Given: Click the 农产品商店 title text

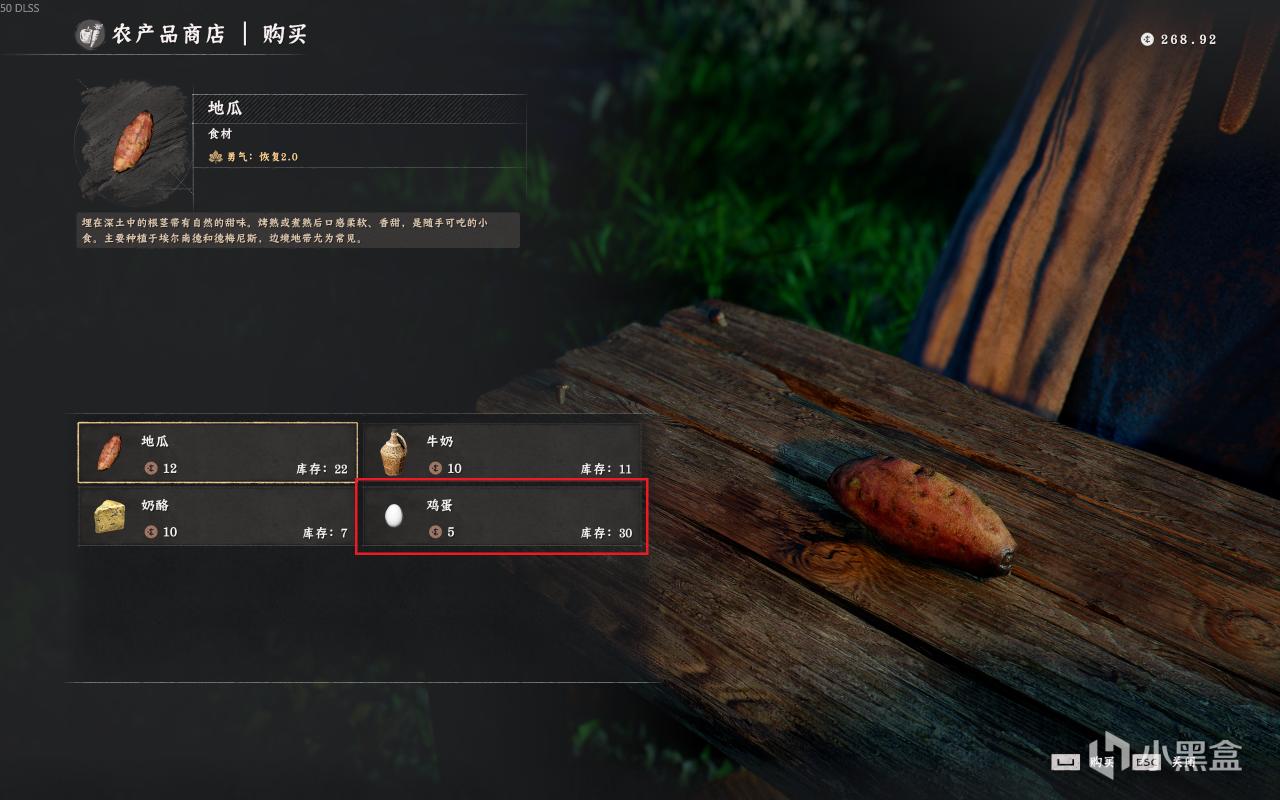Looking at the screenshot, I should click(168, 34).
